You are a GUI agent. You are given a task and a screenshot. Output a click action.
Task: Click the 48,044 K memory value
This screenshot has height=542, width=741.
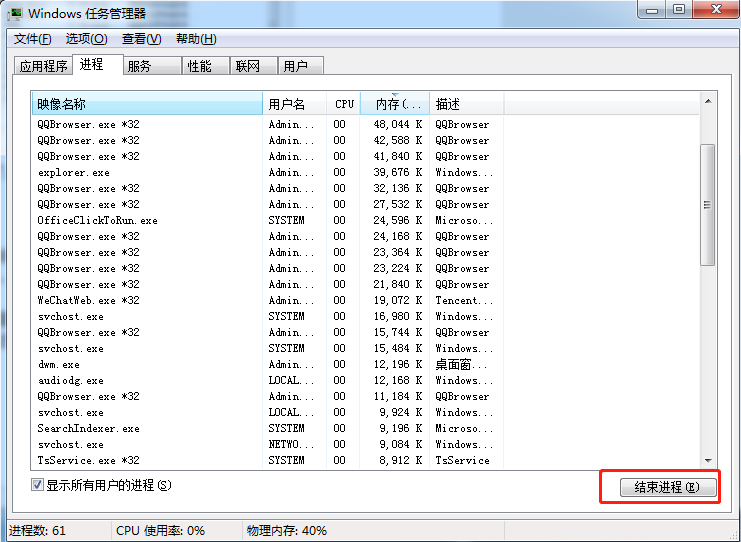[398, 124]
